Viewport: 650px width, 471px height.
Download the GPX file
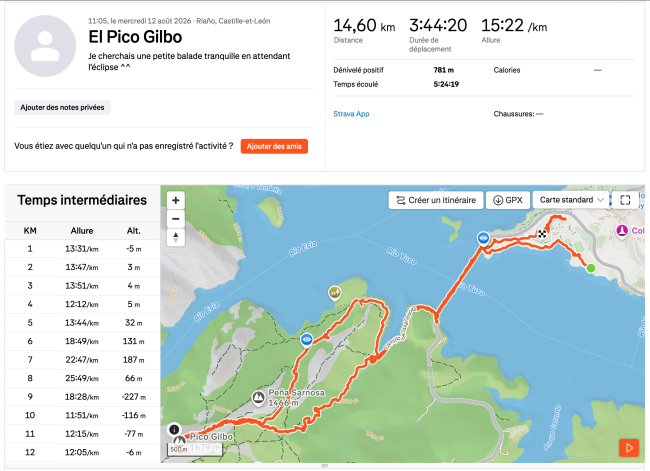[508, 200]
